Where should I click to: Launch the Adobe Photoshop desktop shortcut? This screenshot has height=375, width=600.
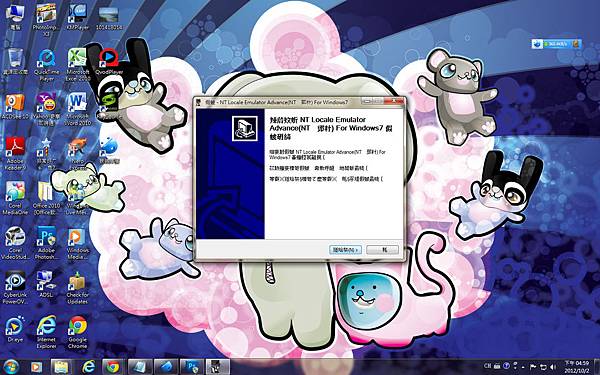(46, 243)
